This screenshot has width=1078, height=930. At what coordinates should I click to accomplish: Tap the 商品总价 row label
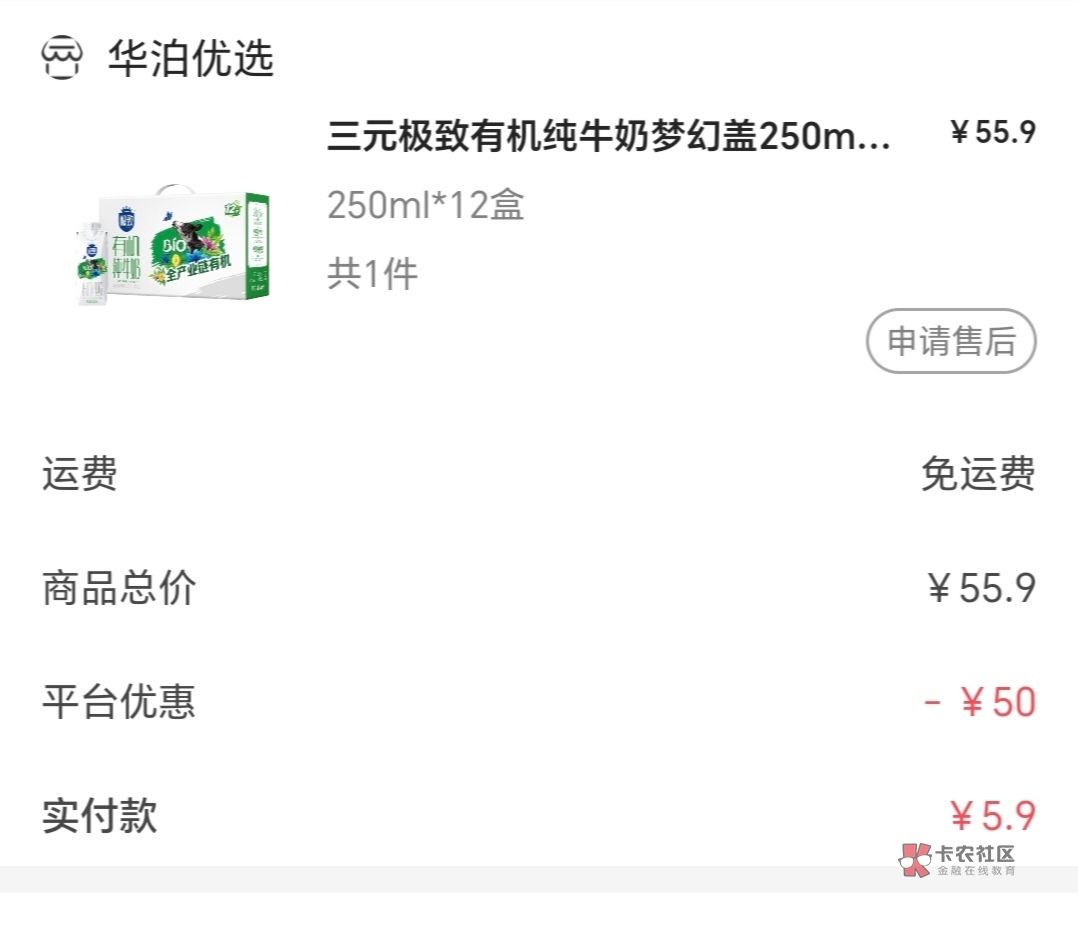[x=119, y=588]
